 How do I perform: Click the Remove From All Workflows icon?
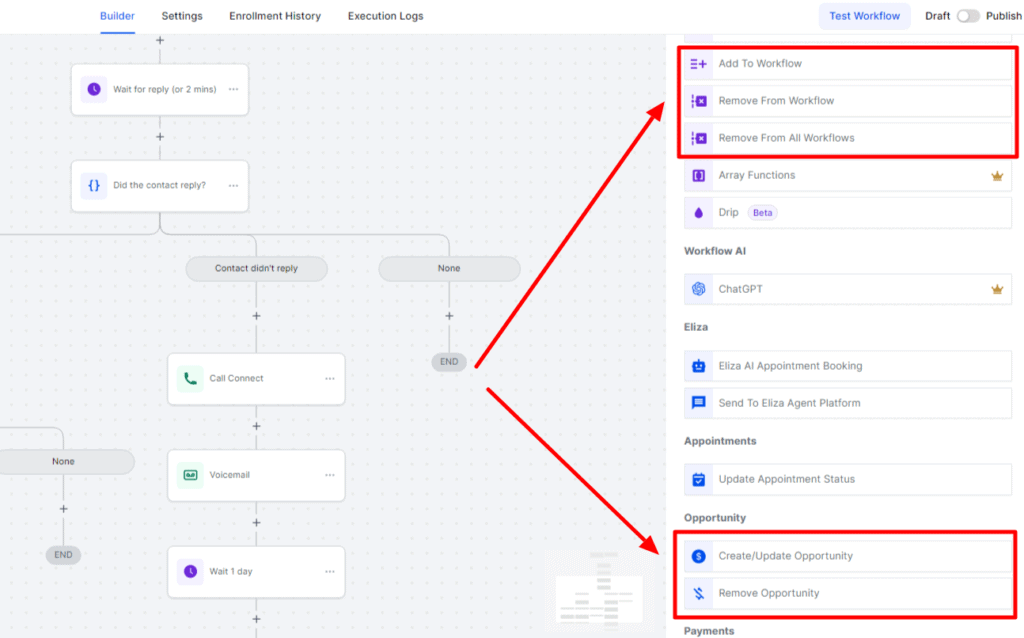pyautogui.click(x=698, y=138)
